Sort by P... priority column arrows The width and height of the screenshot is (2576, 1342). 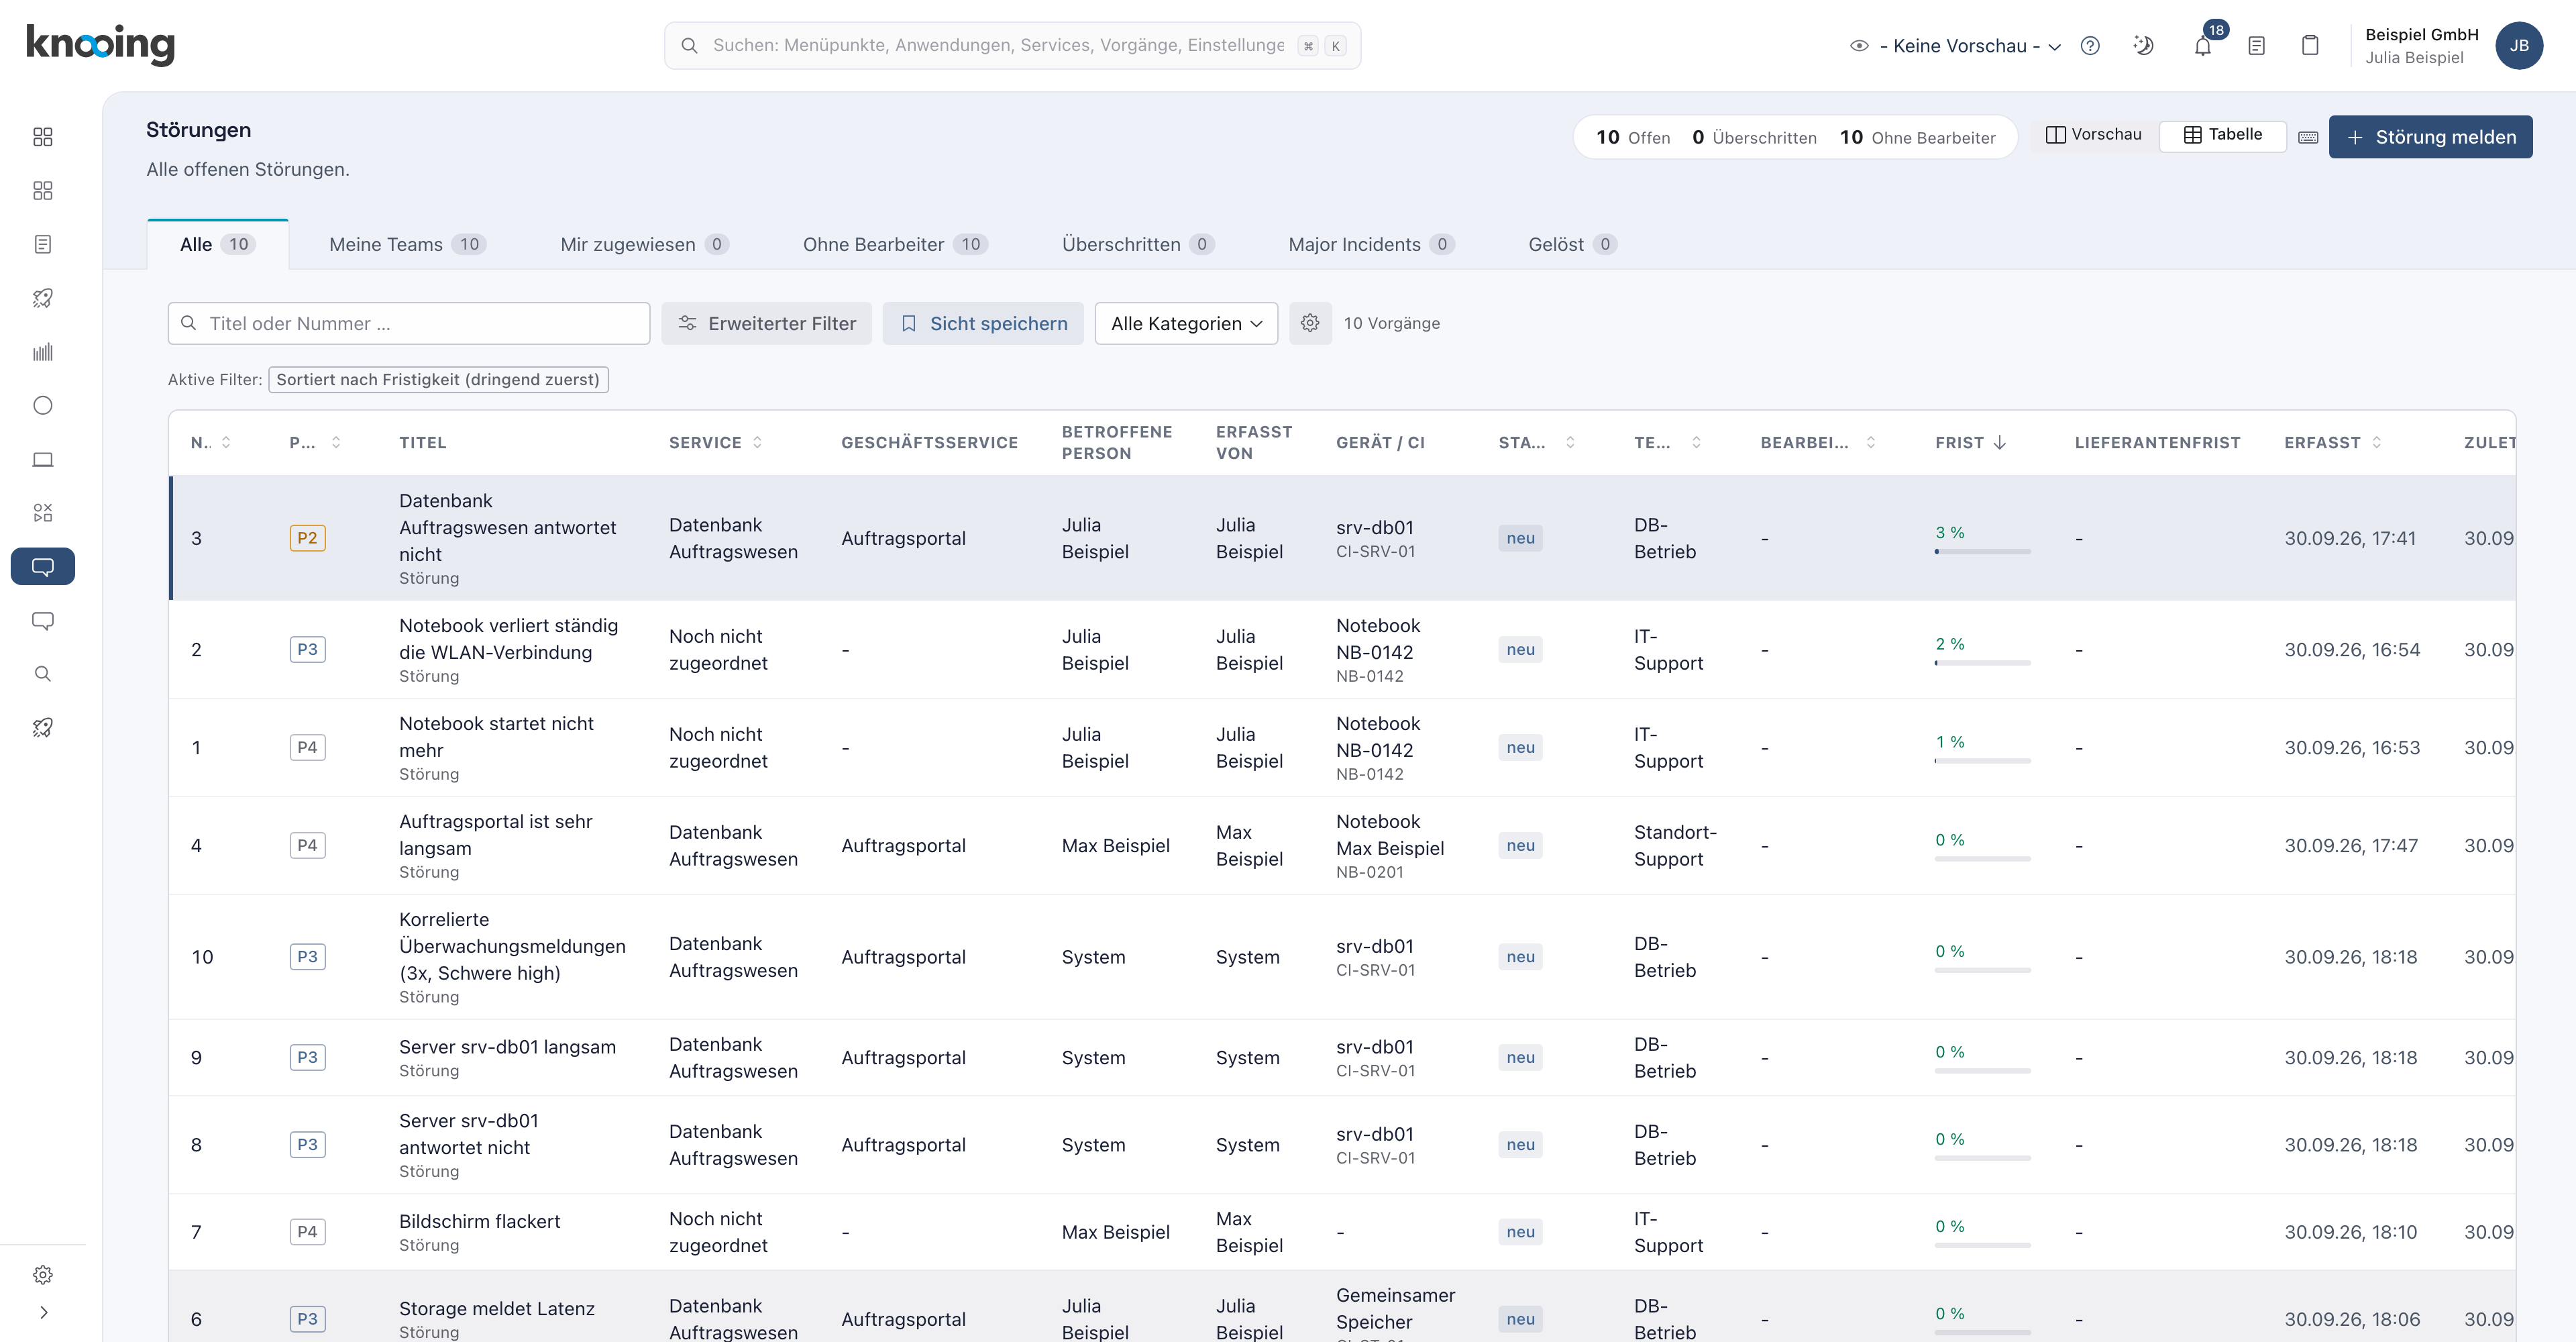tap(336, 442)
